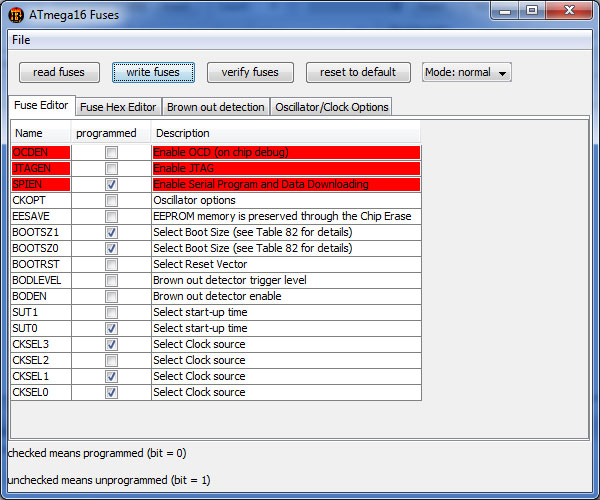The width and height of the screenshot is (600, 500).
Task: Select the OCDEN name cell
Action: tap(41, 153)
